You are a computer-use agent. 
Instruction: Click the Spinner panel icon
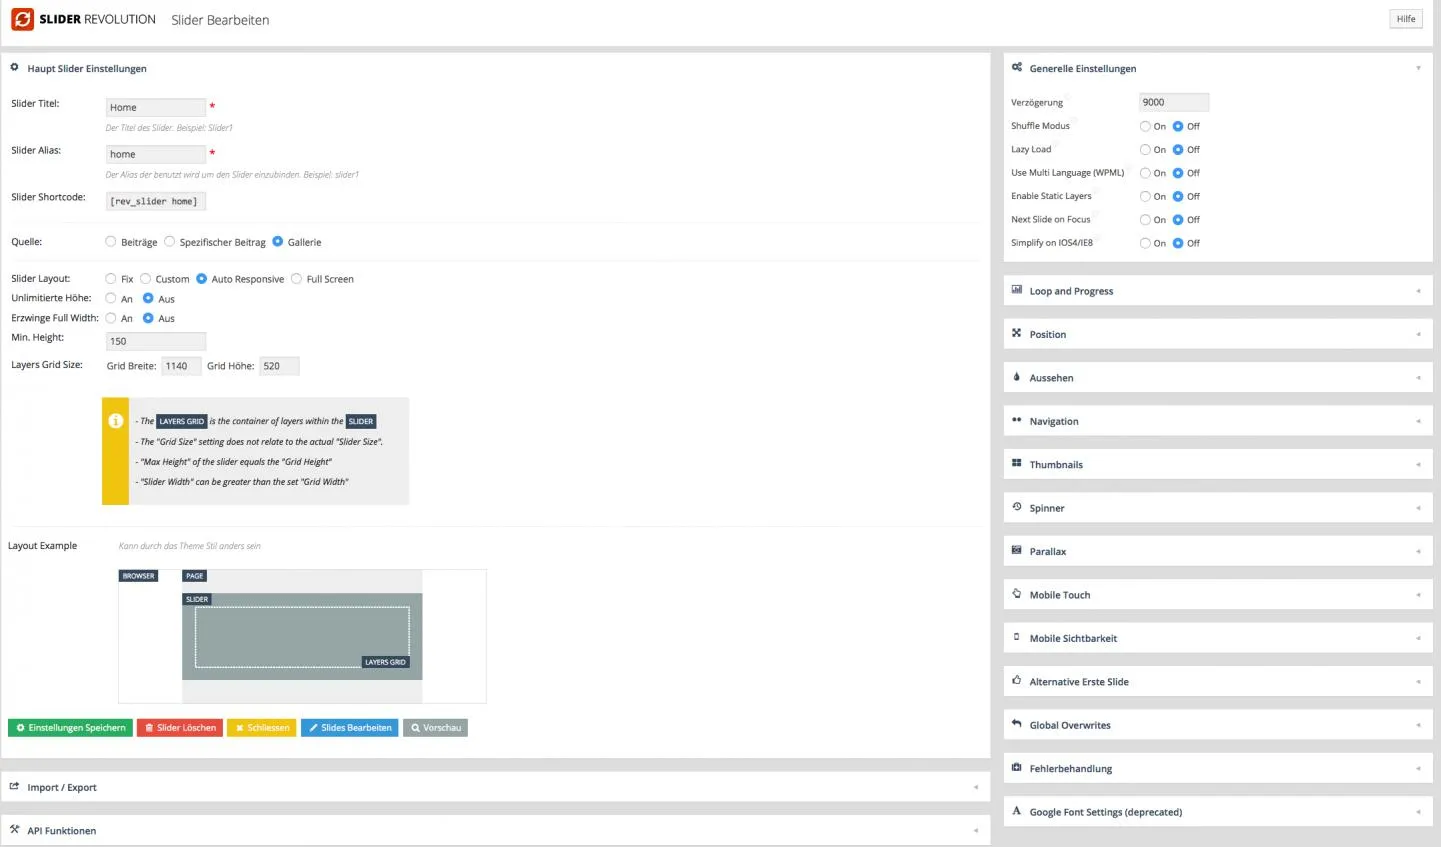click(x=1016, y=507)
